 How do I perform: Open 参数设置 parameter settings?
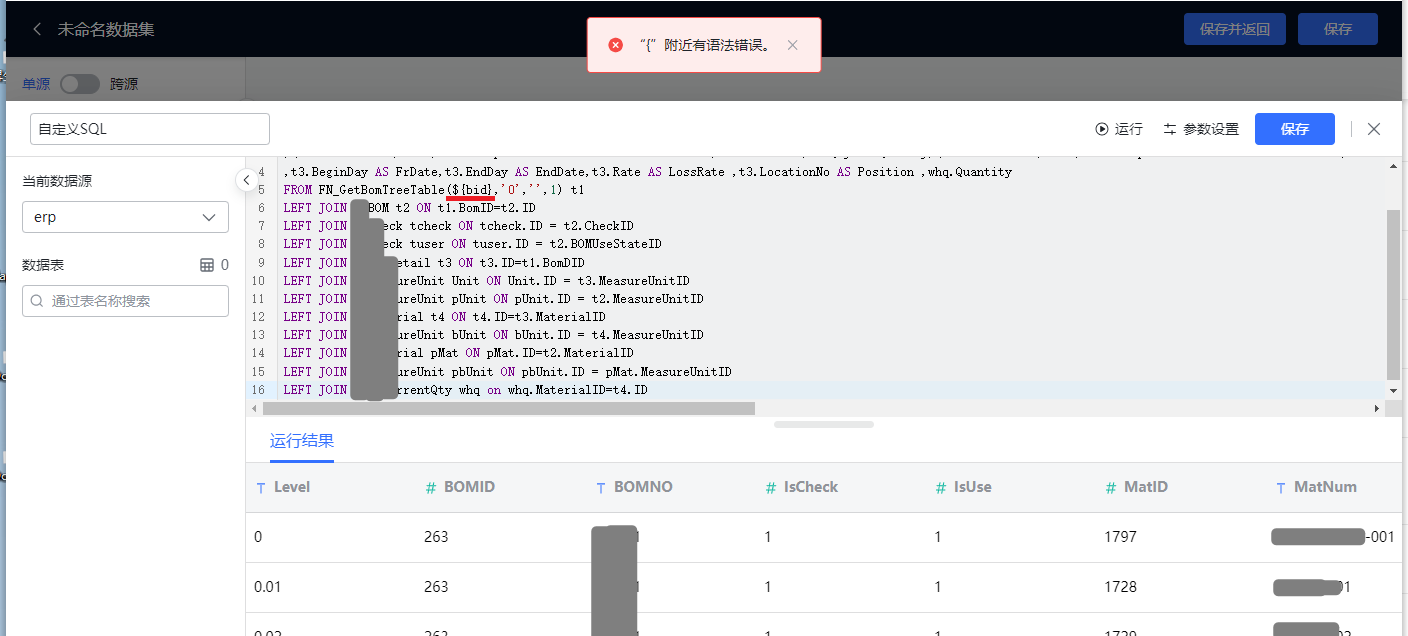1201,129
